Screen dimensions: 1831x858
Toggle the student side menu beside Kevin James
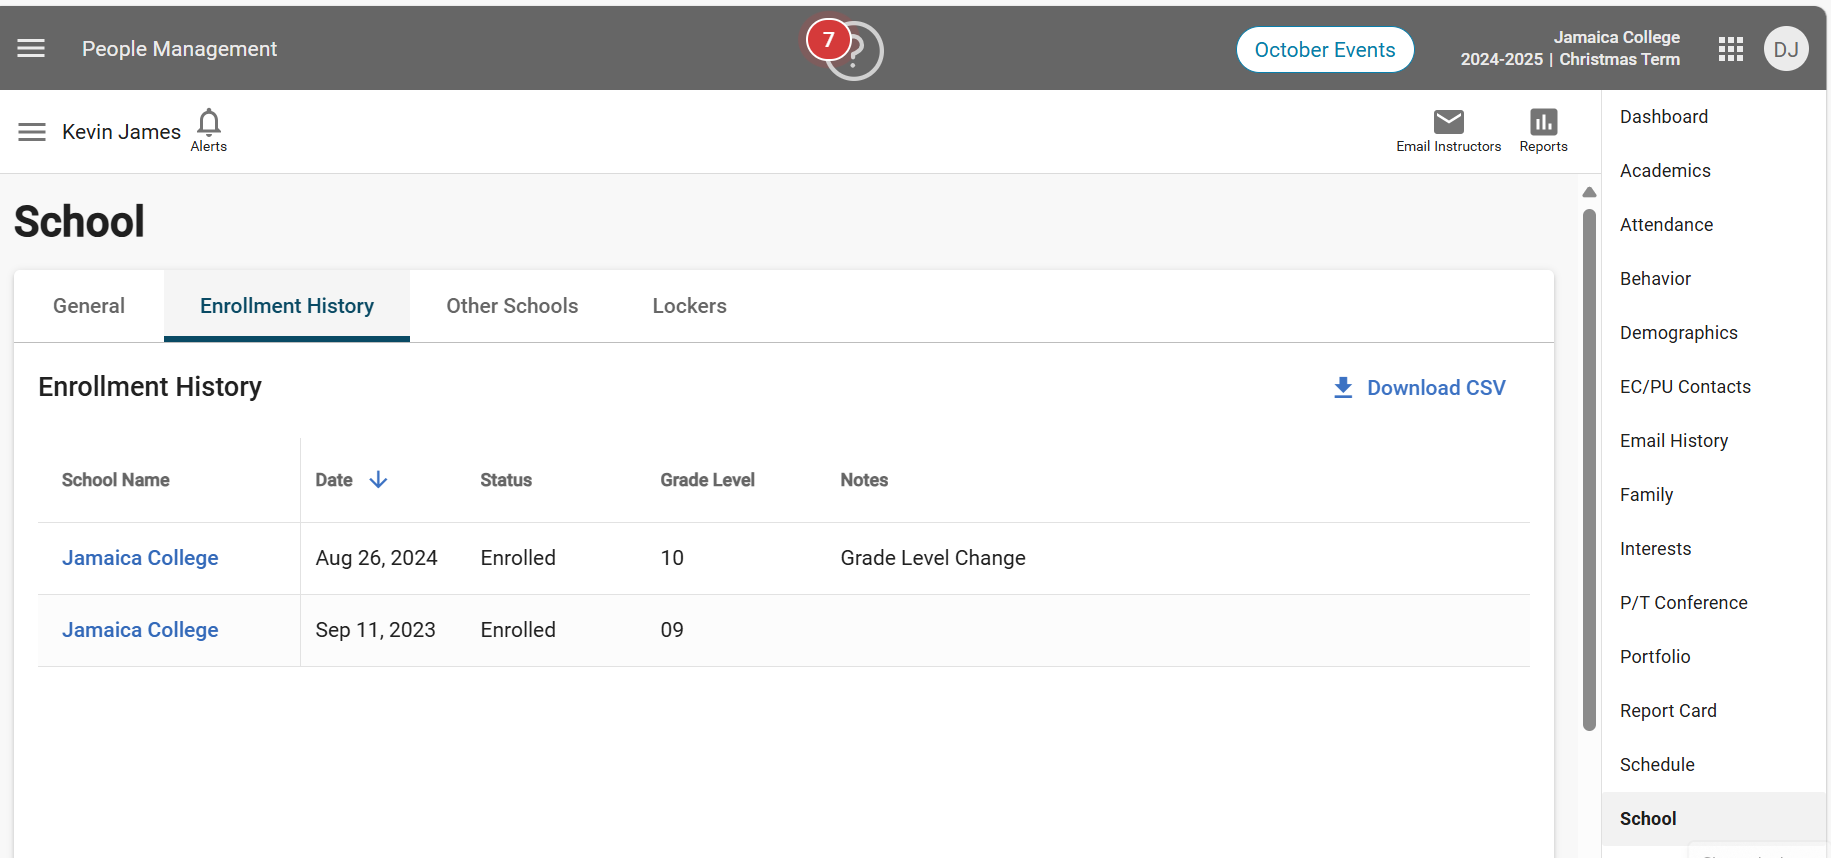tap(32, 132)
